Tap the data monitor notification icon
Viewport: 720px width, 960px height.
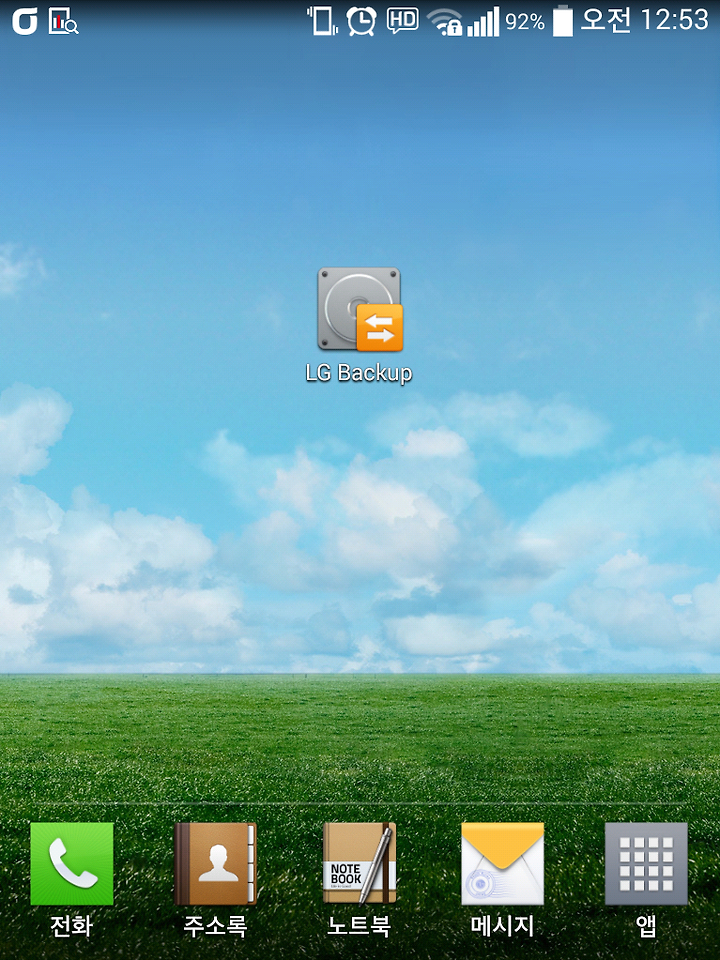tap(64, 21)
